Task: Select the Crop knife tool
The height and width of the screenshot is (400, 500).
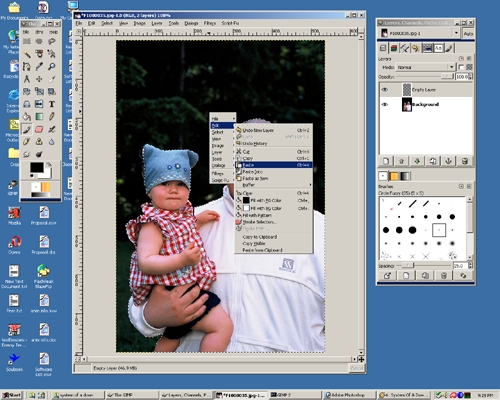Action: pyautogui.click(x=52, y=79)
